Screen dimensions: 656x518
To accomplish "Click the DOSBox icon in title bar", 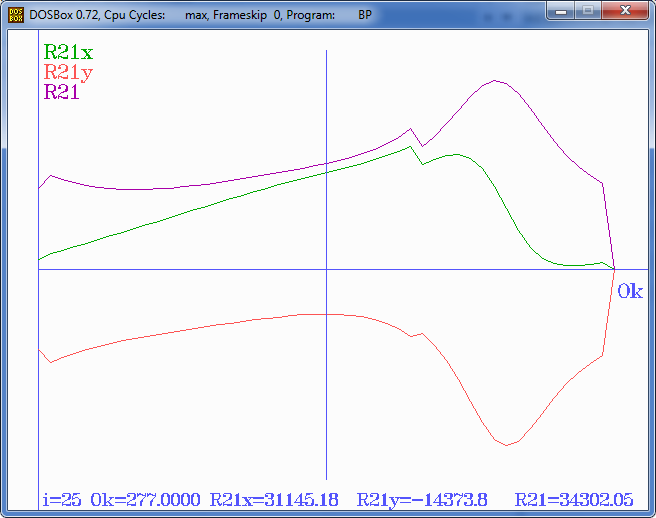I will click(15, 15).
